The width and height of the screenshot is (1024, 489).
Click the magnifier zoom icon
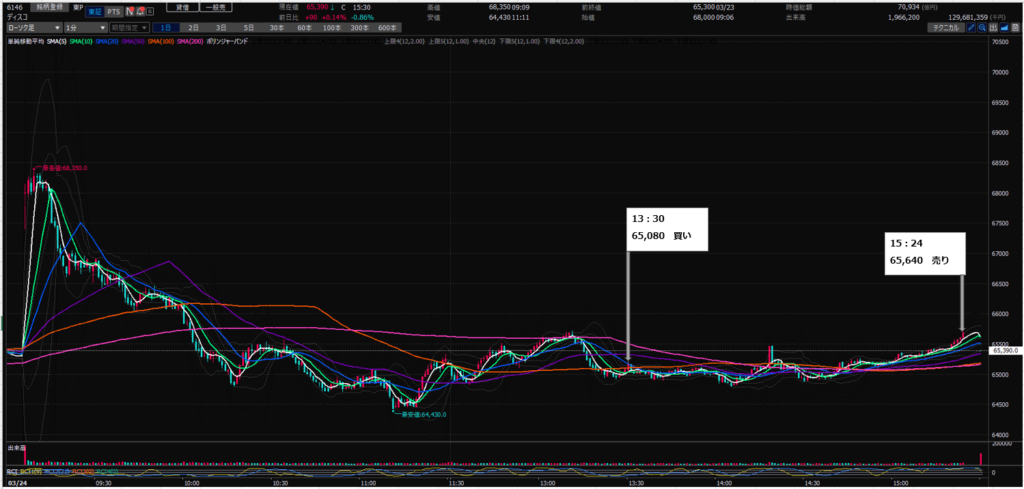click(983, 28)
